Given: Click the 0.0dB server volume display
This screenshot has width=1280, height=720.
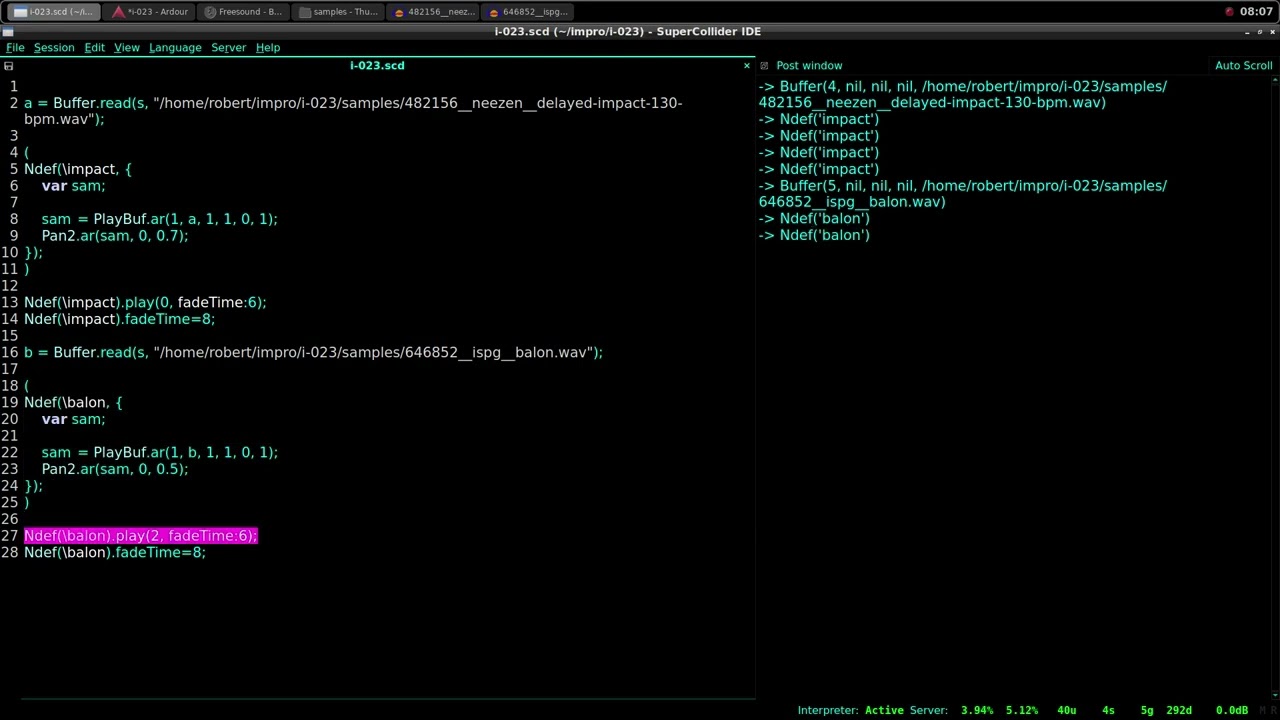Looking at the screenshot, I should pyautogui.click(x=1231, y=710).
